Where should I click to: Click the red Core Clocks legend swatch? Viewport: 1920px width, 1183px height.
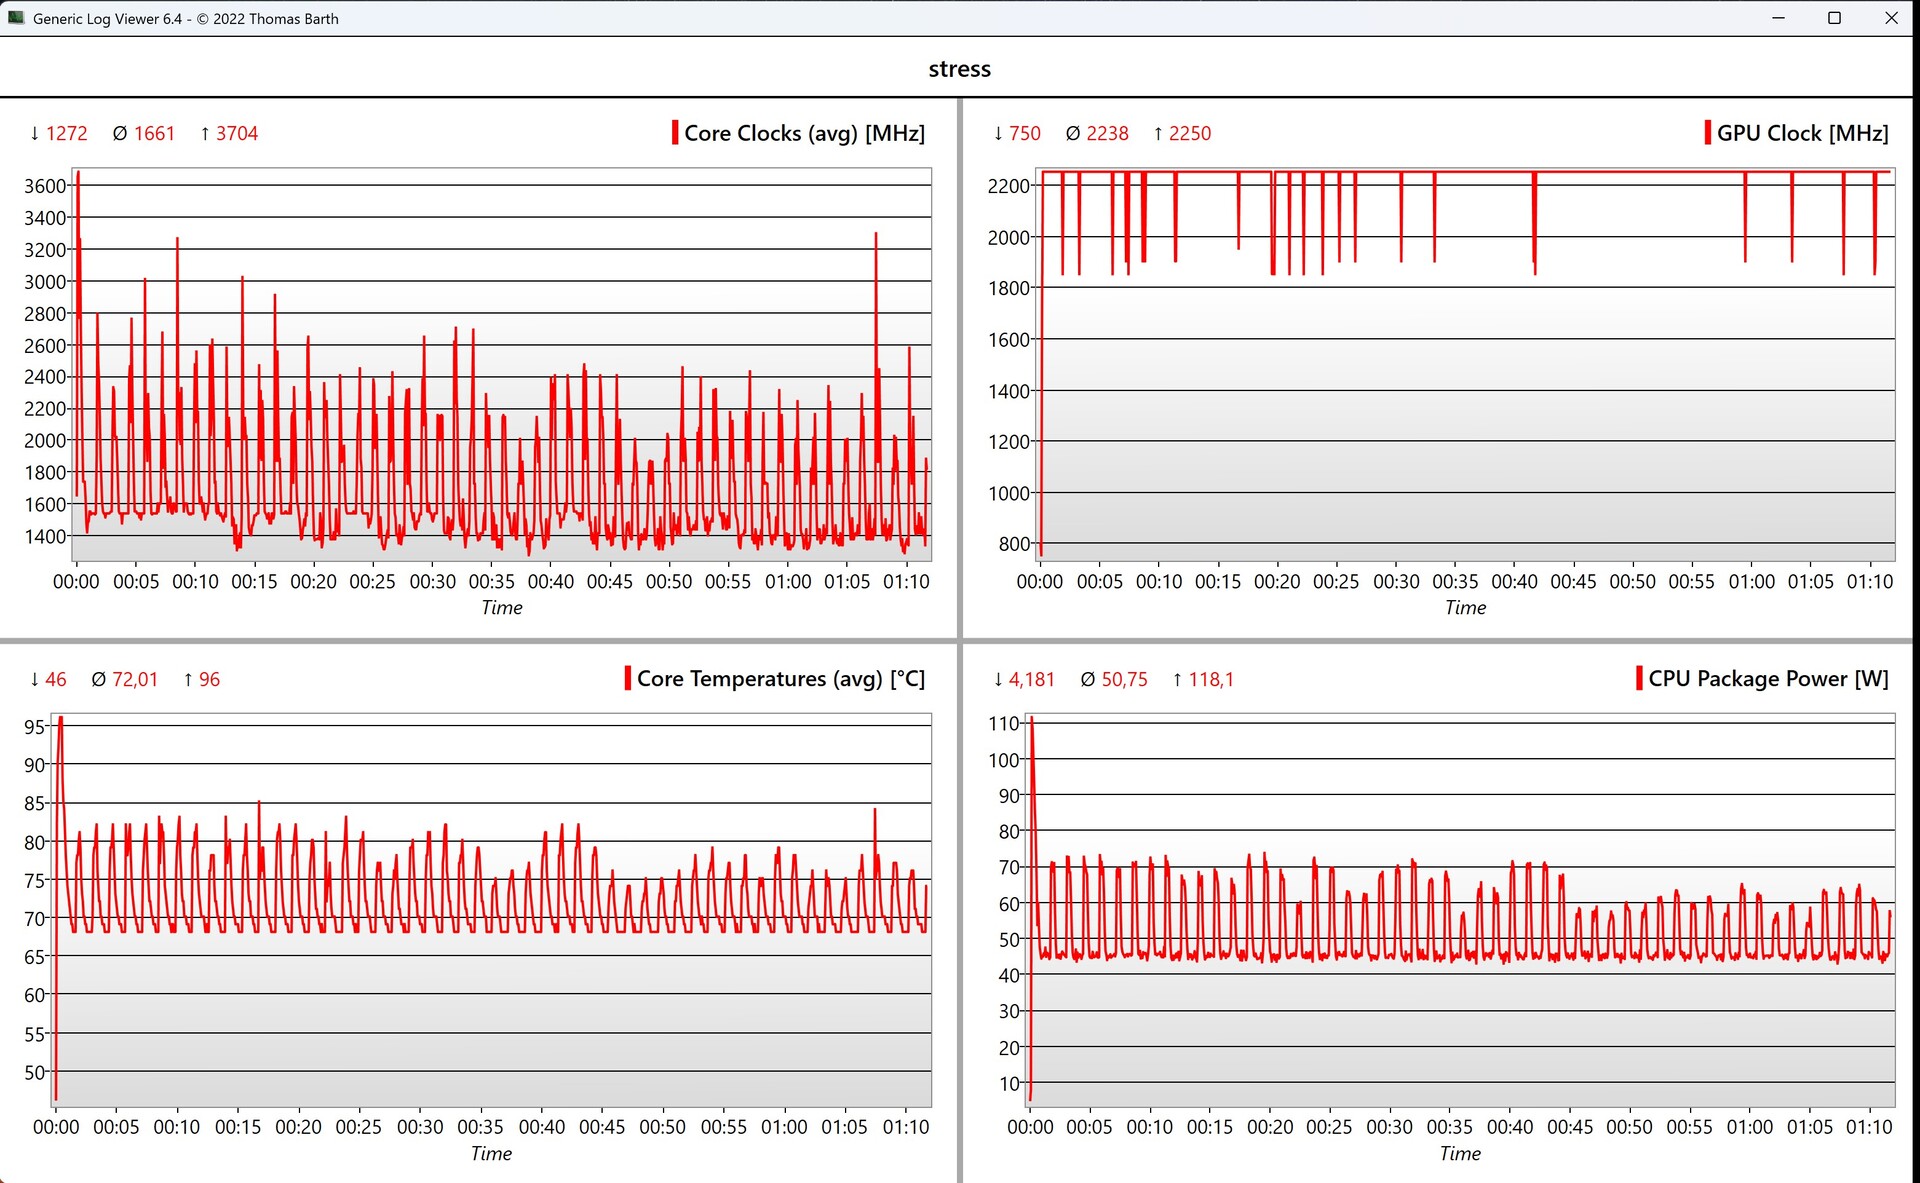point(675,133)
